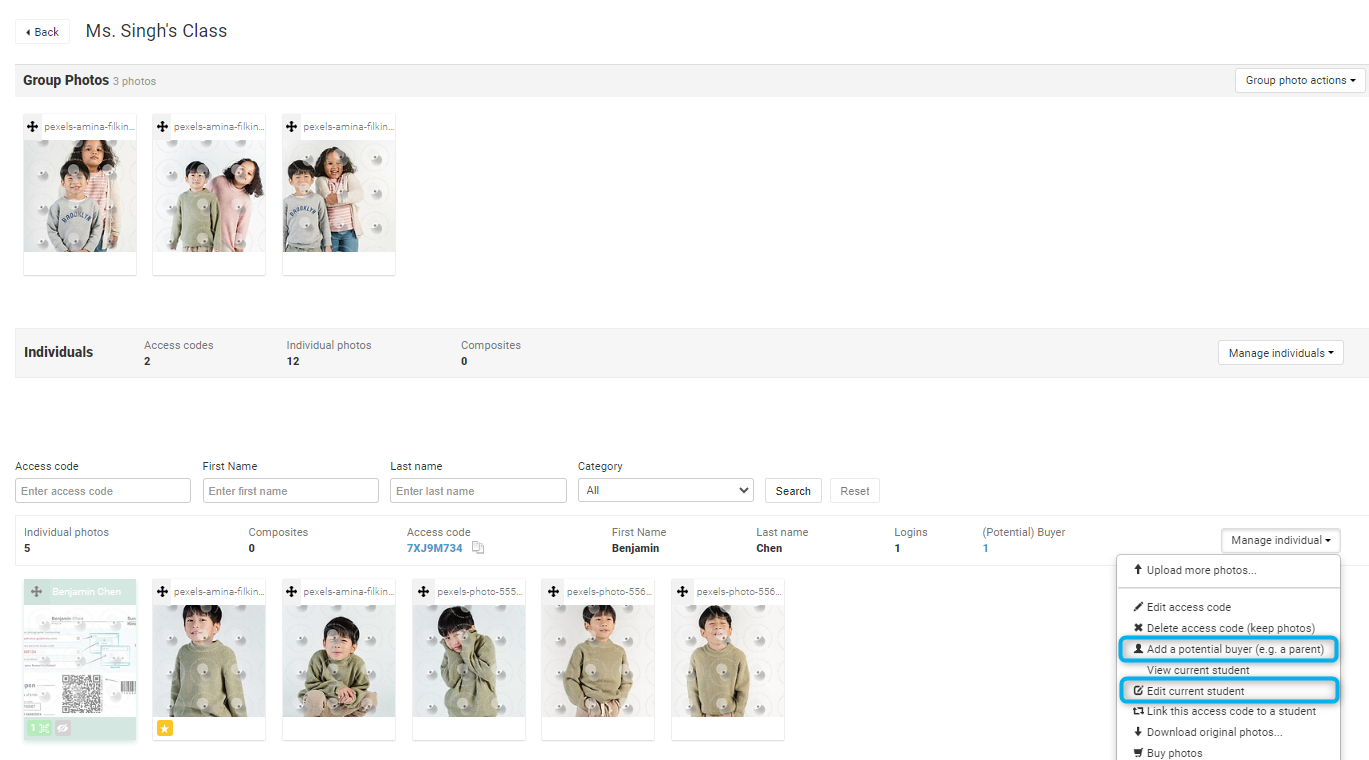Focus the Enter first name field
The width and height of the screenshot is (1369, 760).
pos(291,490)
